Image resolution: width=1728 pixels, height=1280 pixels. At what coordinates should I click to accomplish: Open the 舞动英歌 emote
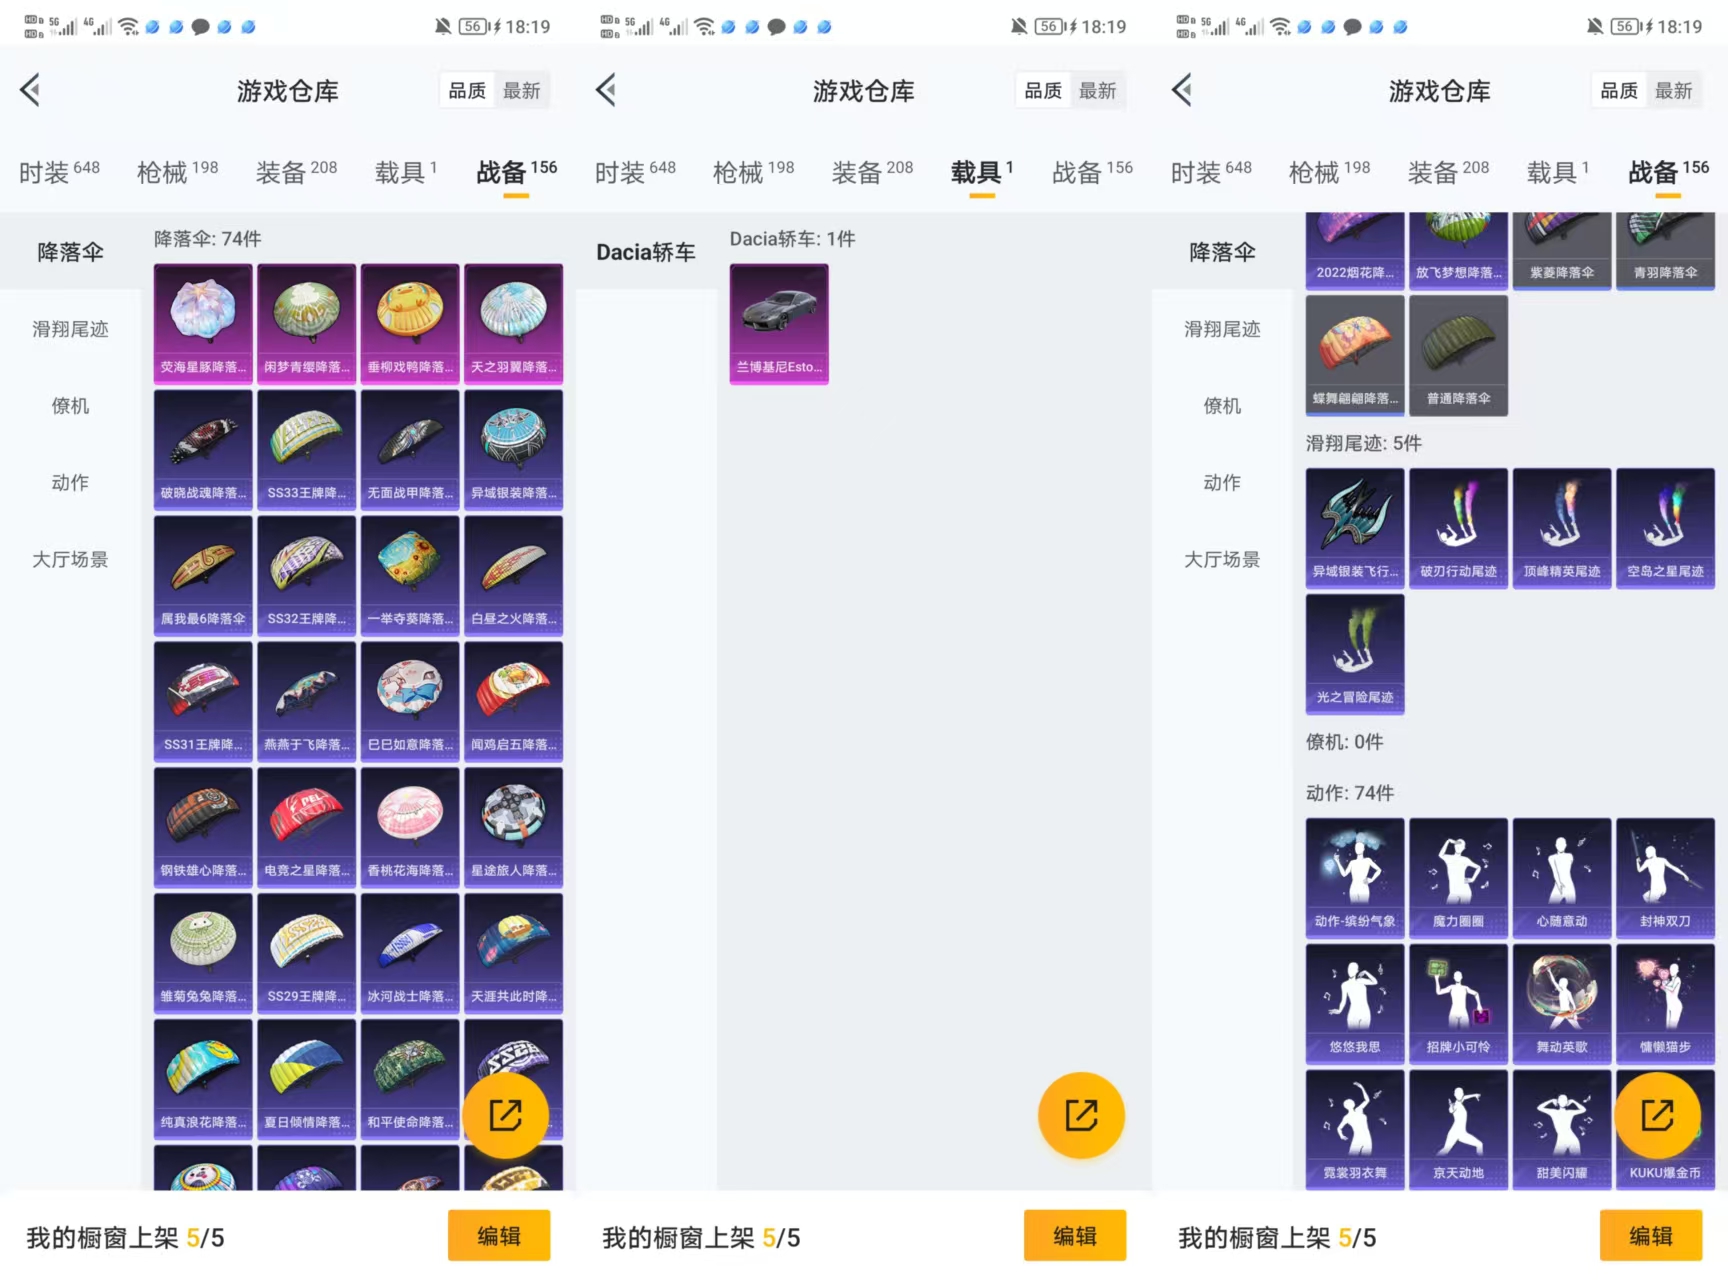coord(1562,1004)
